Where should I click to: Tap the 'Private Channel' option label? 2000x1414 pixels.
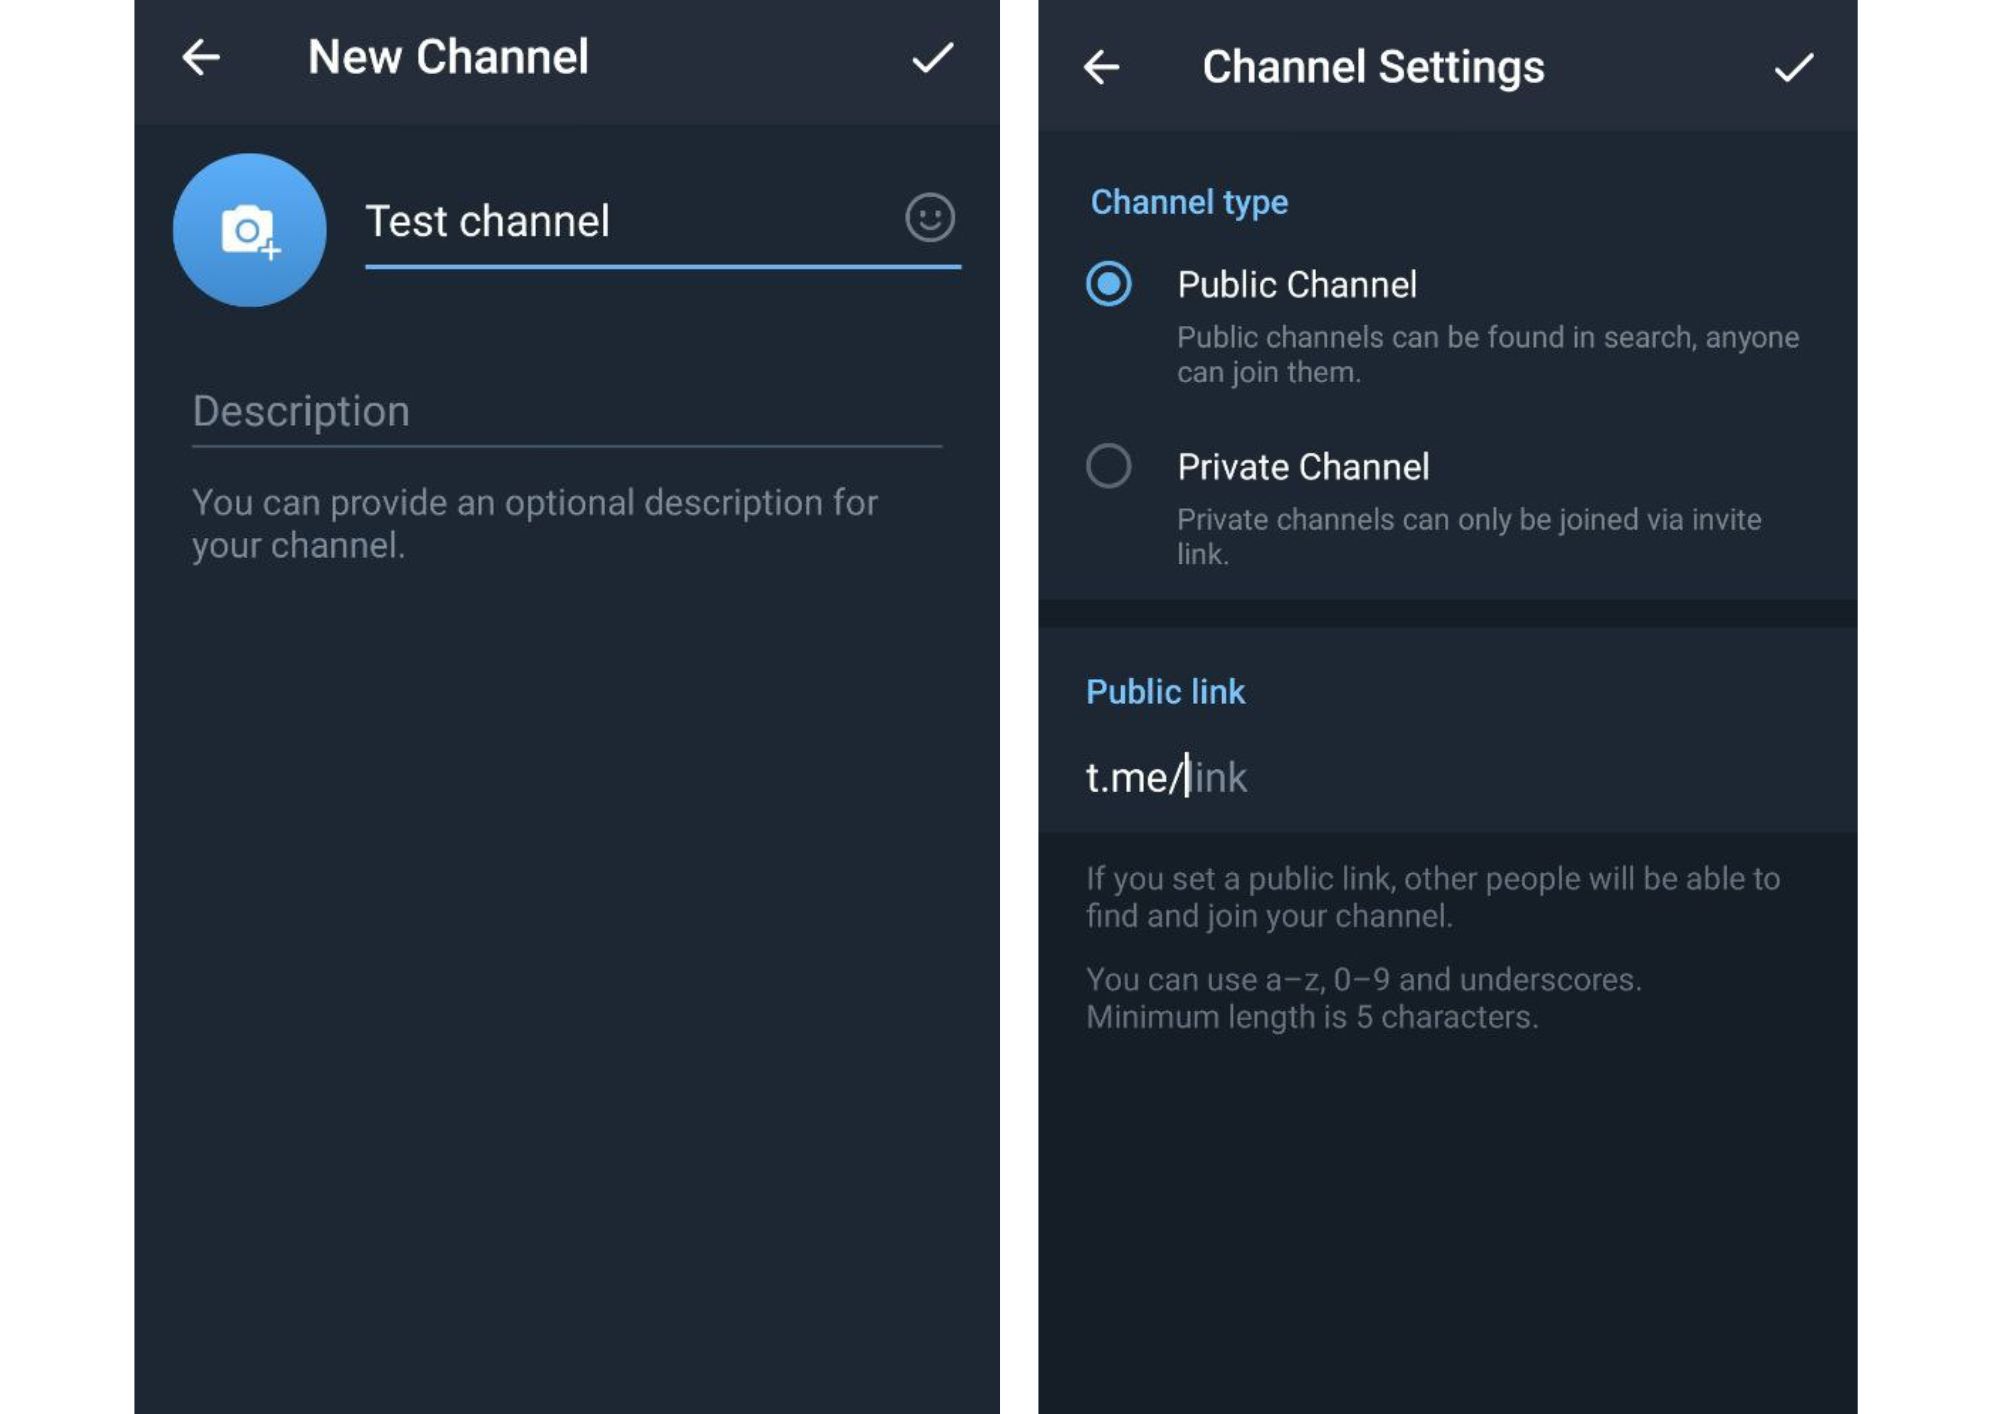[1302, 467]
